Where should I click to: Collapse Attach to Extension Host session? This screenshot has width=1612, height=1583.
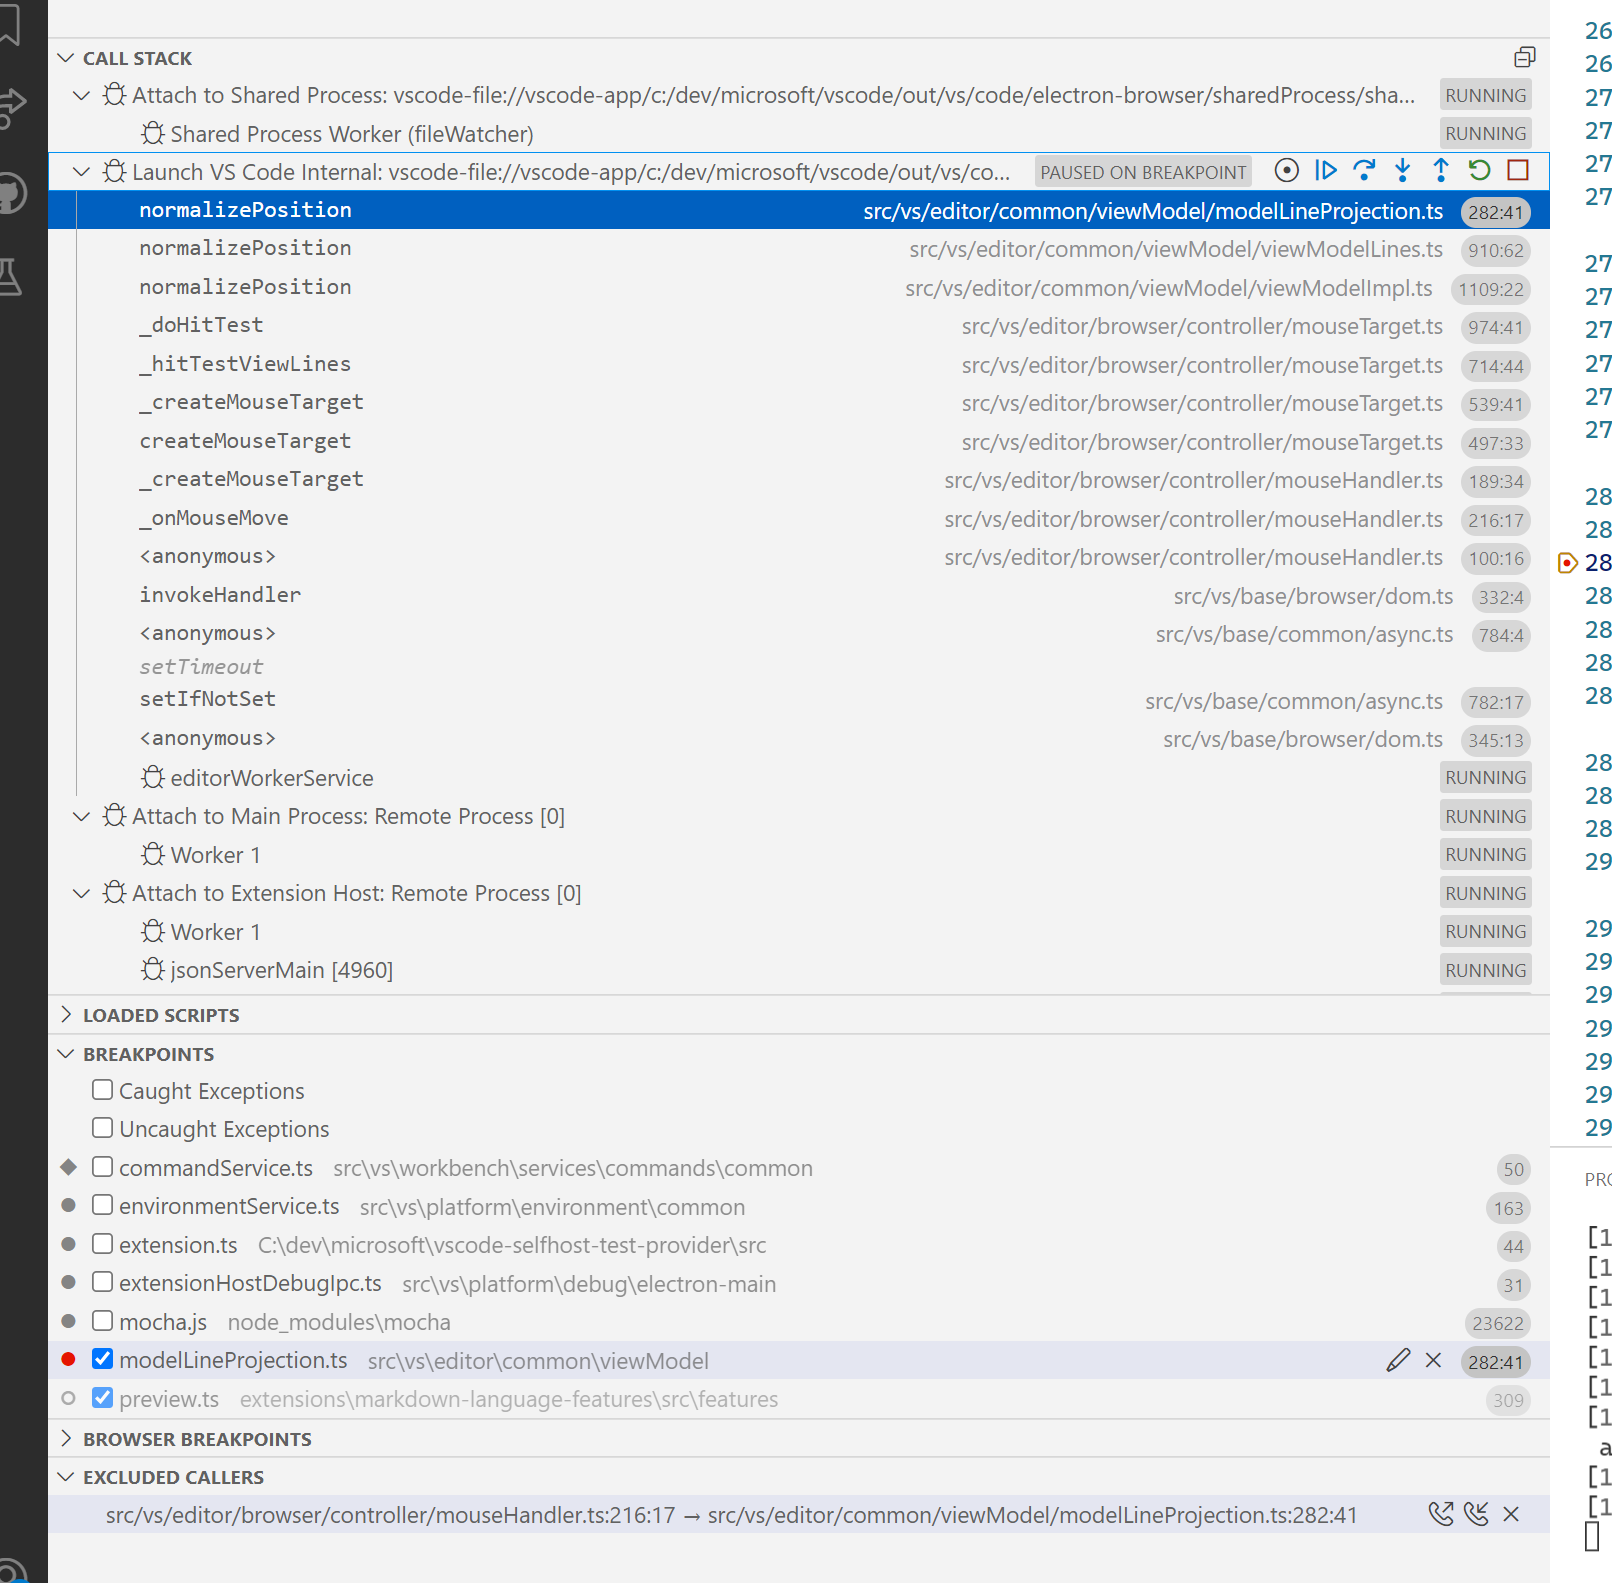pos(82,893)
